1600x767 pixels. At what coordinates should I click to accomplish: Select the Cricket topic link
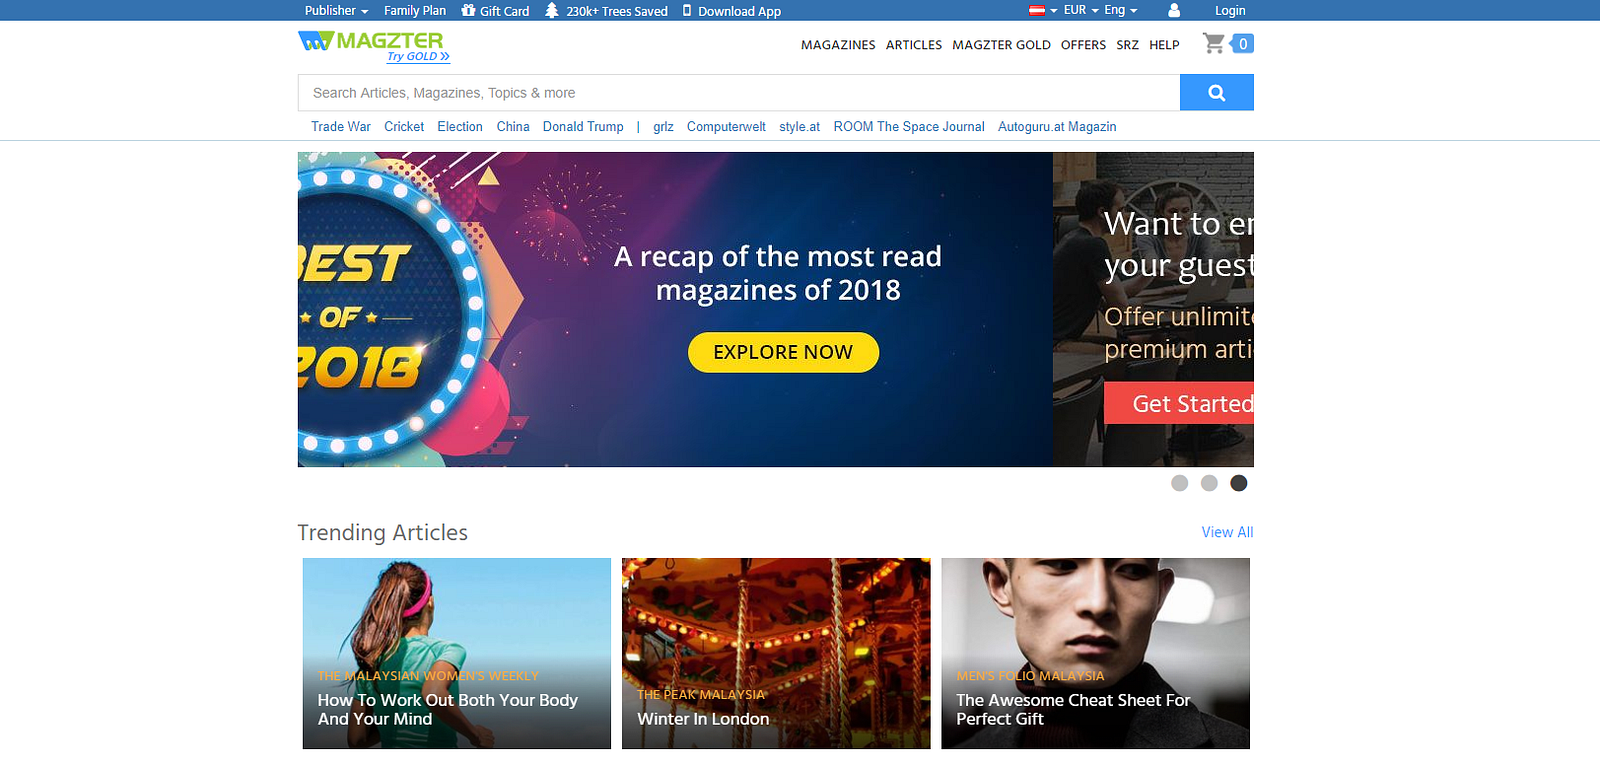click(x=404, y=127)
